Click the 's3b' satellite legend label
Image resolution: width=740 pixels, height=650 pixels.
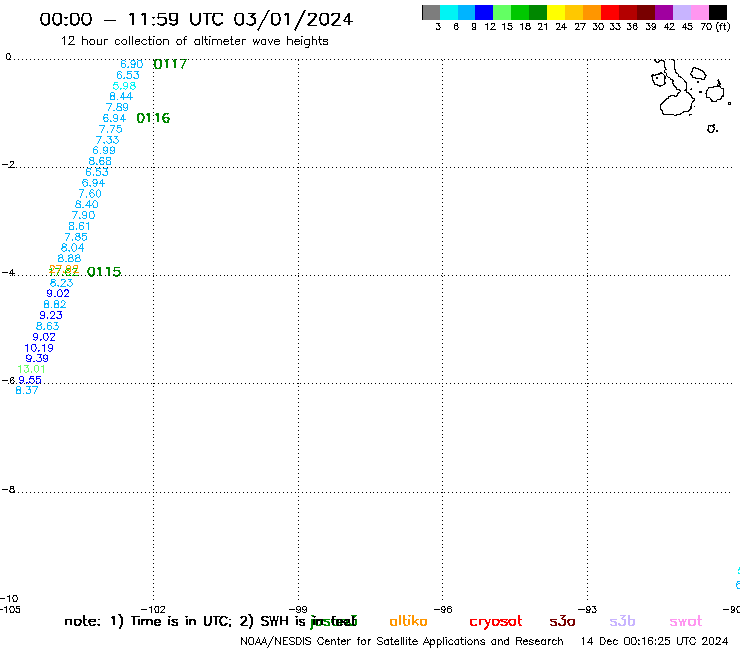622,621
